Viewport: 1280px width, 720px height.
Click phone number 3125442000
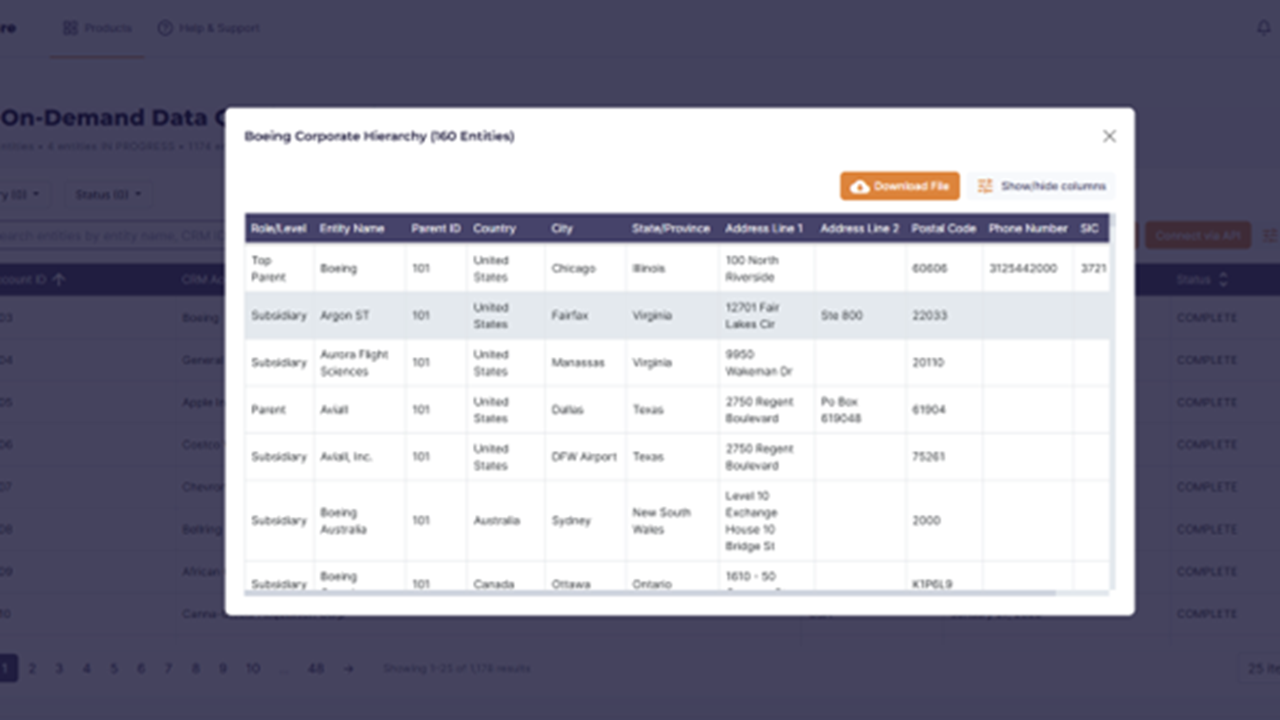1023,268
